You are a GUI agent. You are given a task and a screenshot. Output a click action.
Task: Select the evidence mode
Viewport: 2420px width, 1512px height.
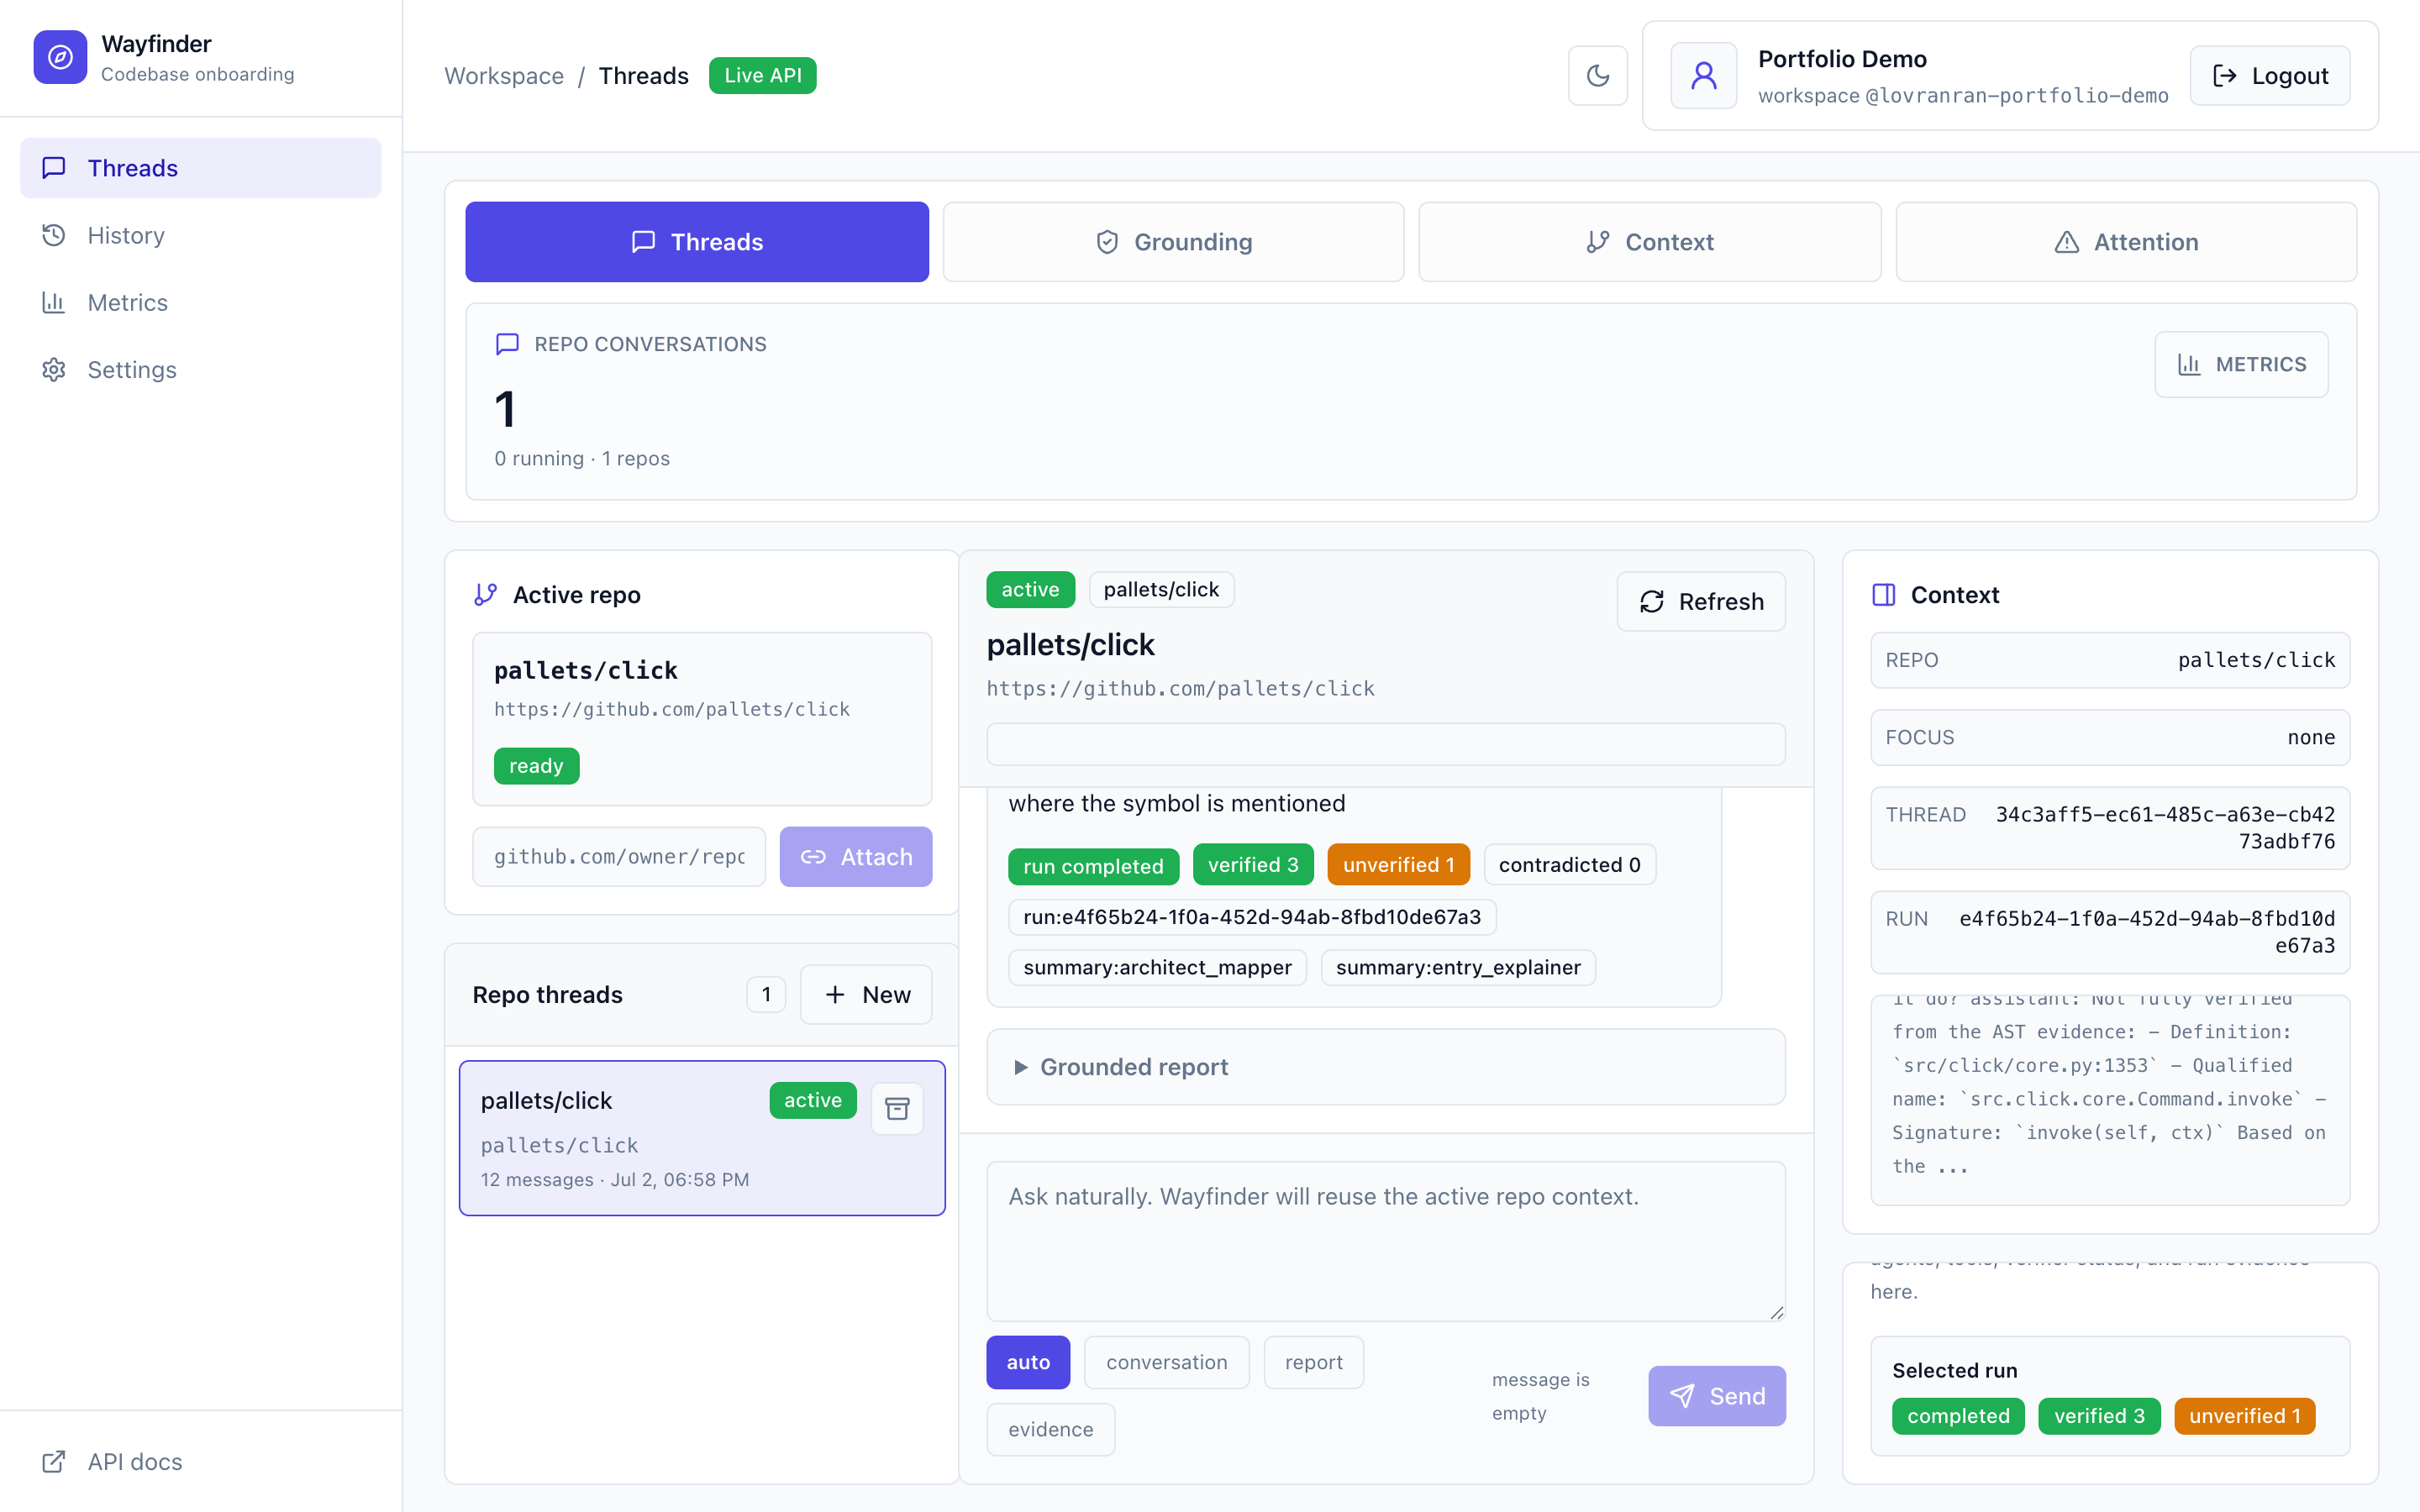click(1050, 1429)
